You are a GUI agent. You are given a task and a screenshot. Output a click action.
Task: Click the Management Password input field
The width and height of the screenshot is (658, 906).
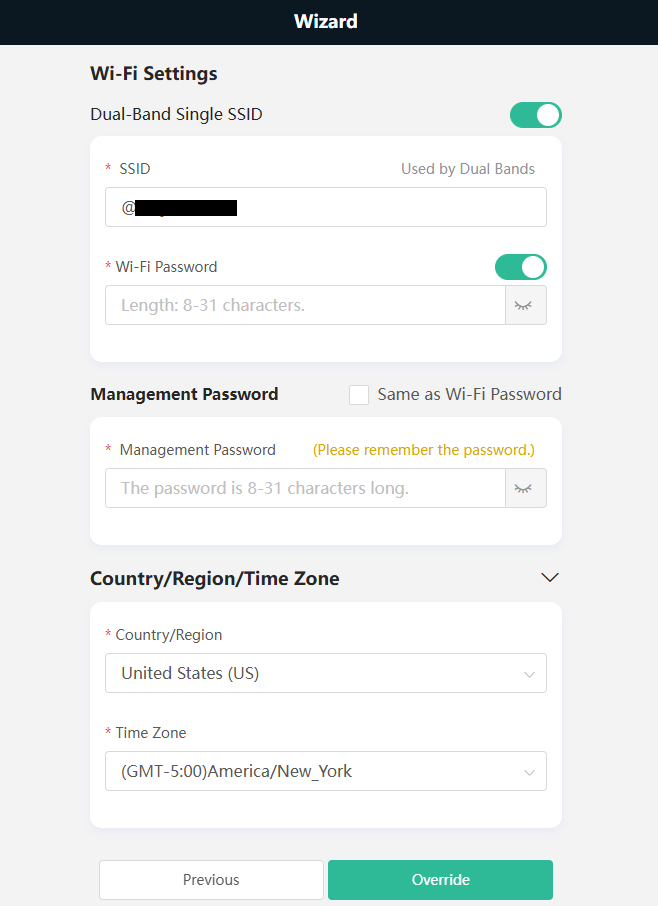(305, 488)
